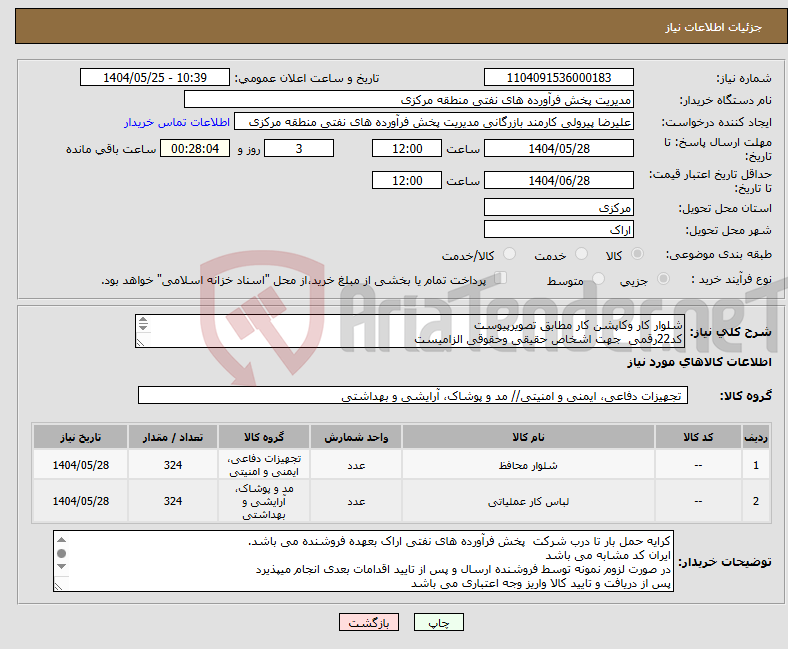Viewport: 788px width, 649px height.
Task: Click column header تاریخ نیاز
Action: pos(80,437)
